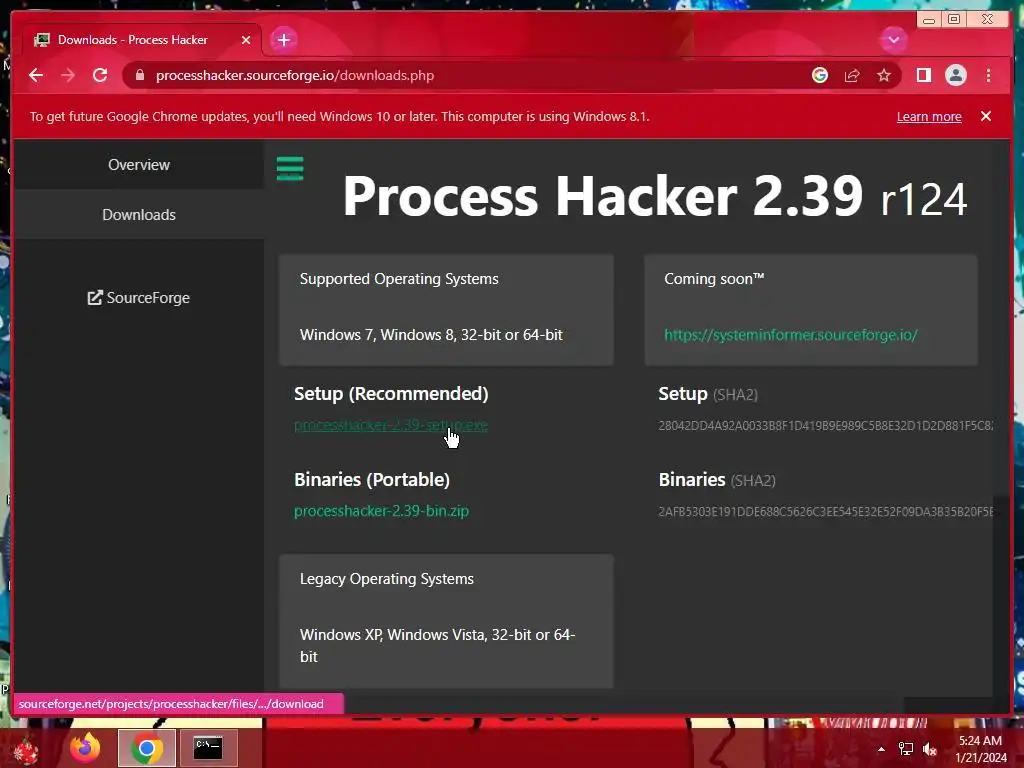Viewport: 1024px width, 768px height.
Task: Open the Overview sidebar item
Action: (x=139, y=165)
